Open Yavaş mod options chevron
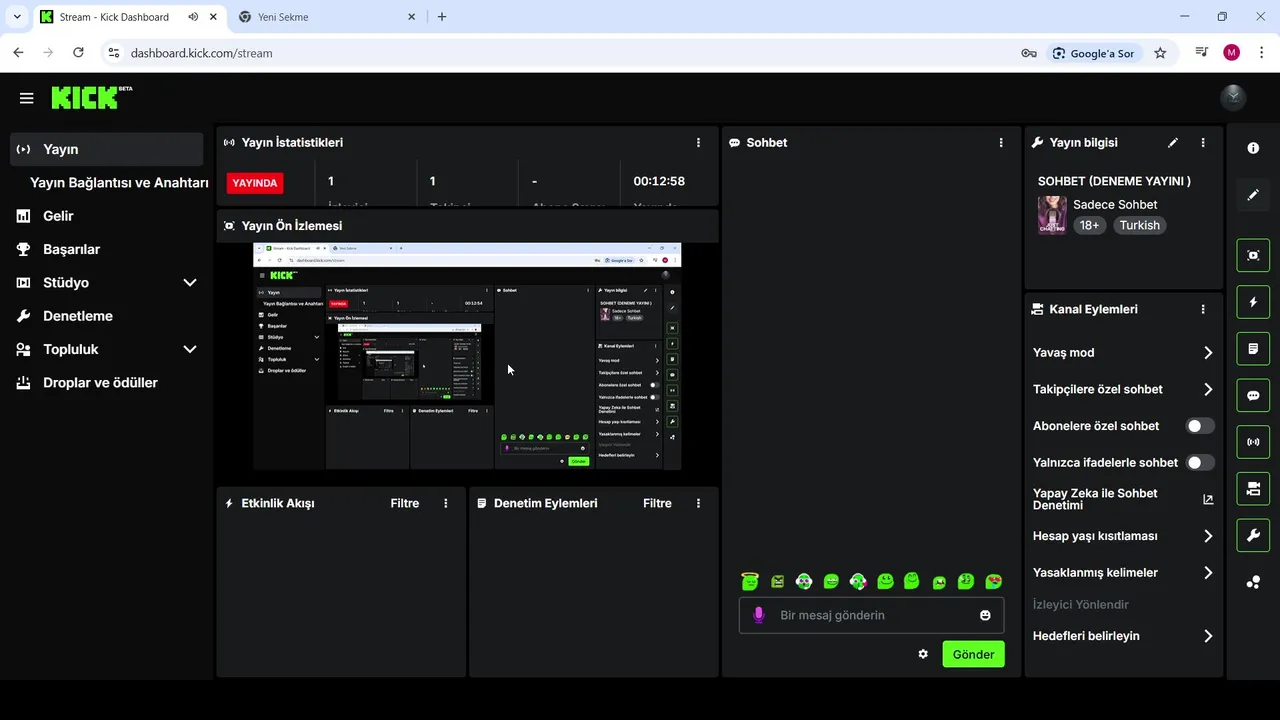1280x720 pixels. point(1208,353)
